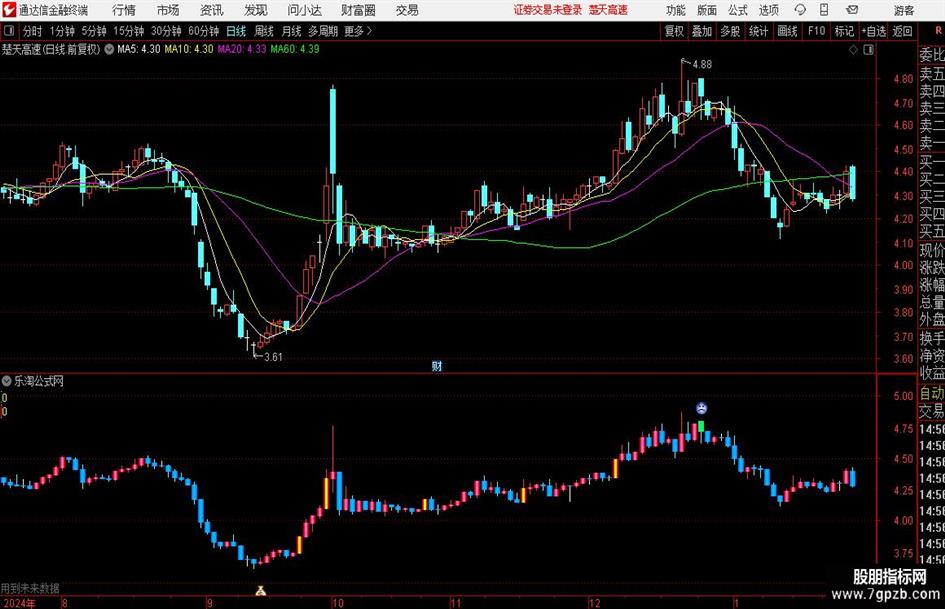Switch to 月线 monthly period
This screenshot has height=609, width=945.
tap(292, 31)
